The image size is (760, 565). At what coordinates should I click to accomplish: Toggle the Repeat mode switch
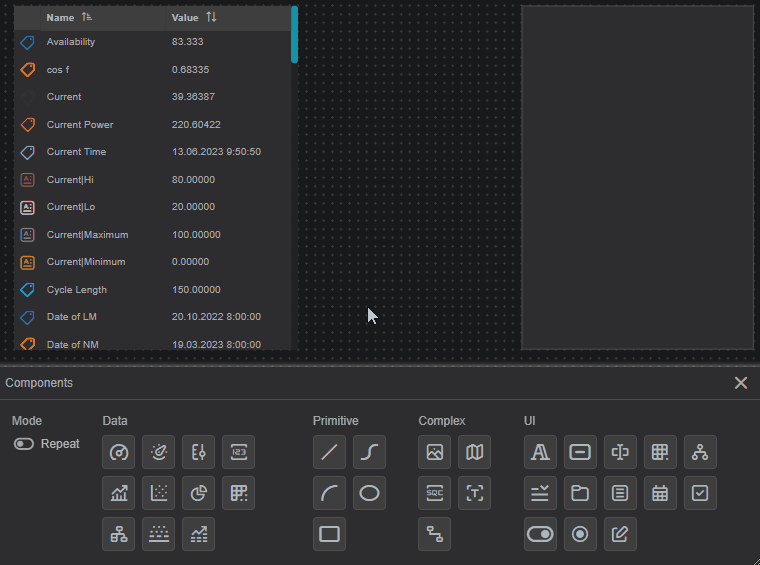coord(24,444)
